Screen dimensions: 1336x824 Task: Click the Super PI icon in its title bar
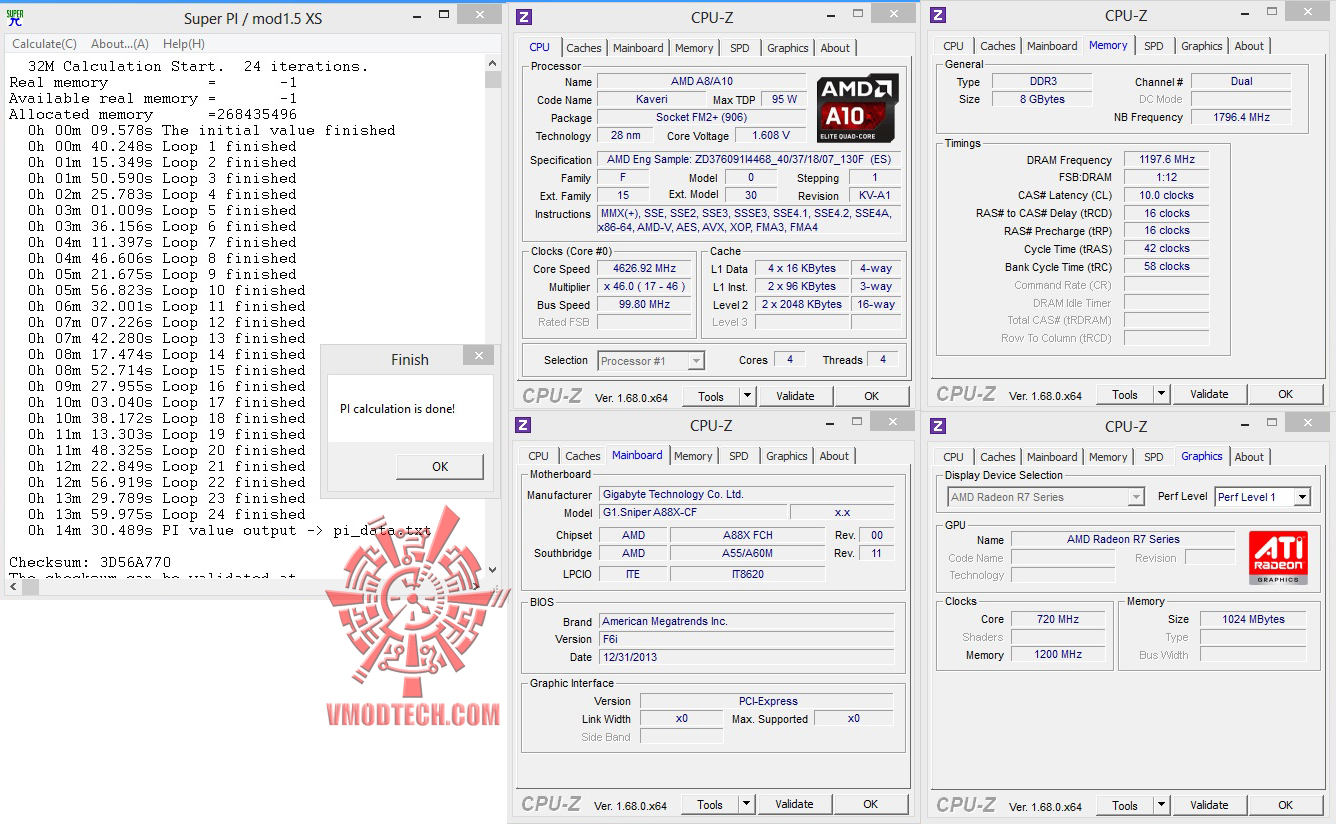click(x=15, y=17)
